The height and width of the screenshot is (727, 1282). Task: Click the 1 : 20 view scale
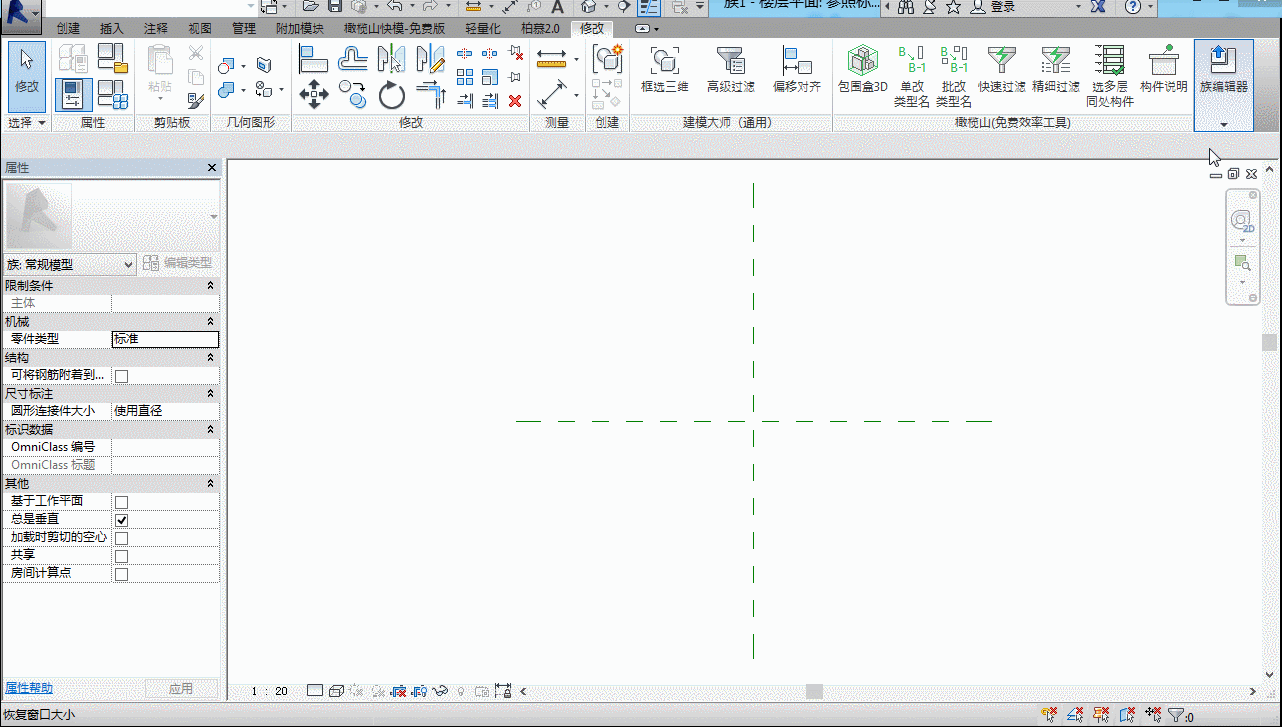[269, 691]
